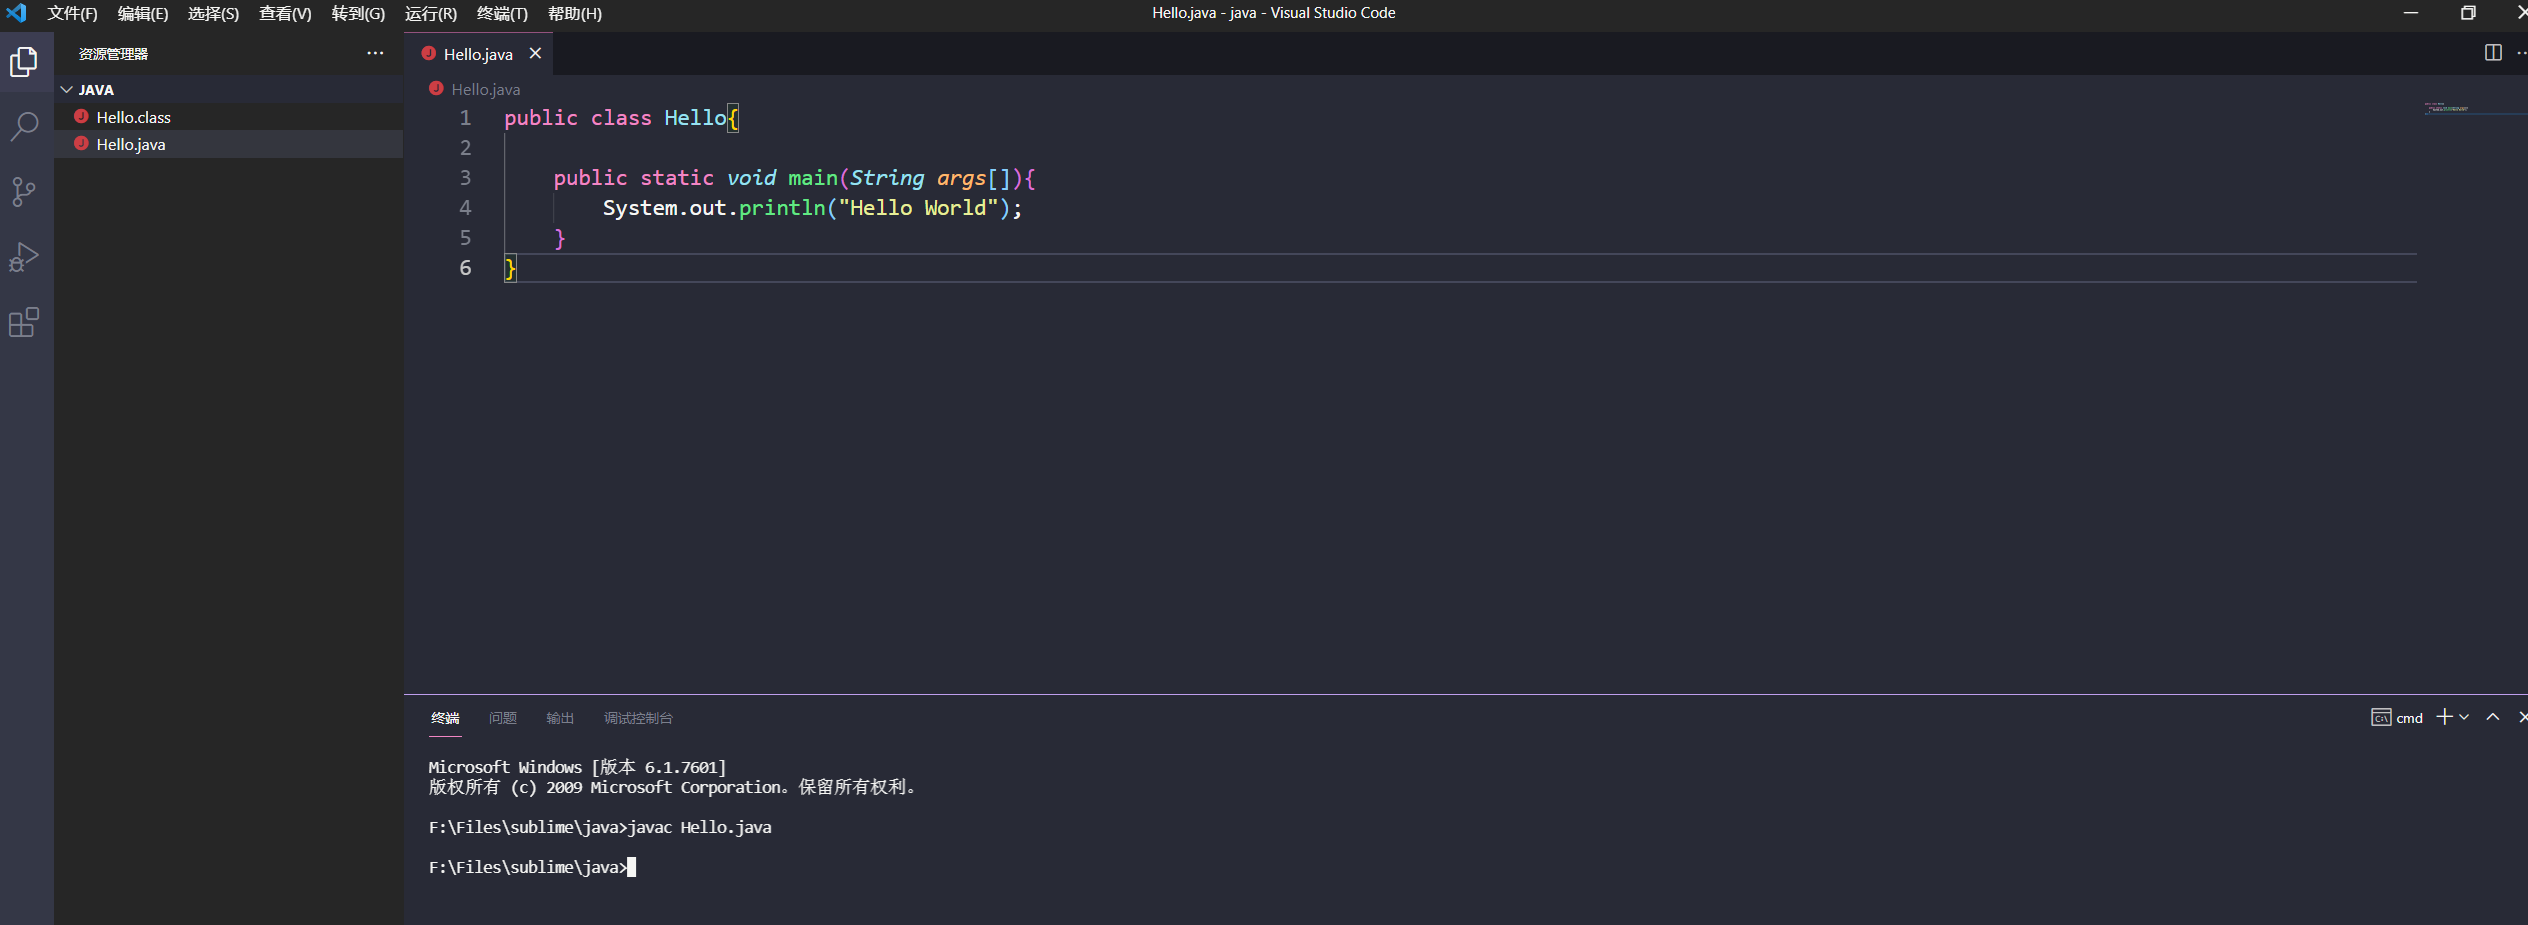Maximize the terminal panel size
Viewport: 2528px width, 925px height.
click(2492, 717)
